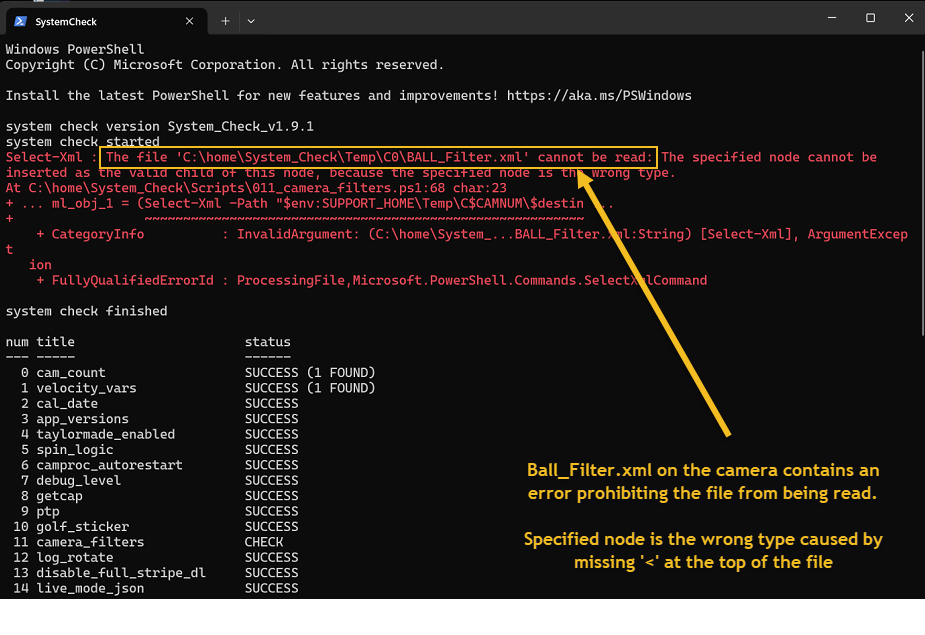Click the PowerShell icon on SystemCheck tab

20,21
